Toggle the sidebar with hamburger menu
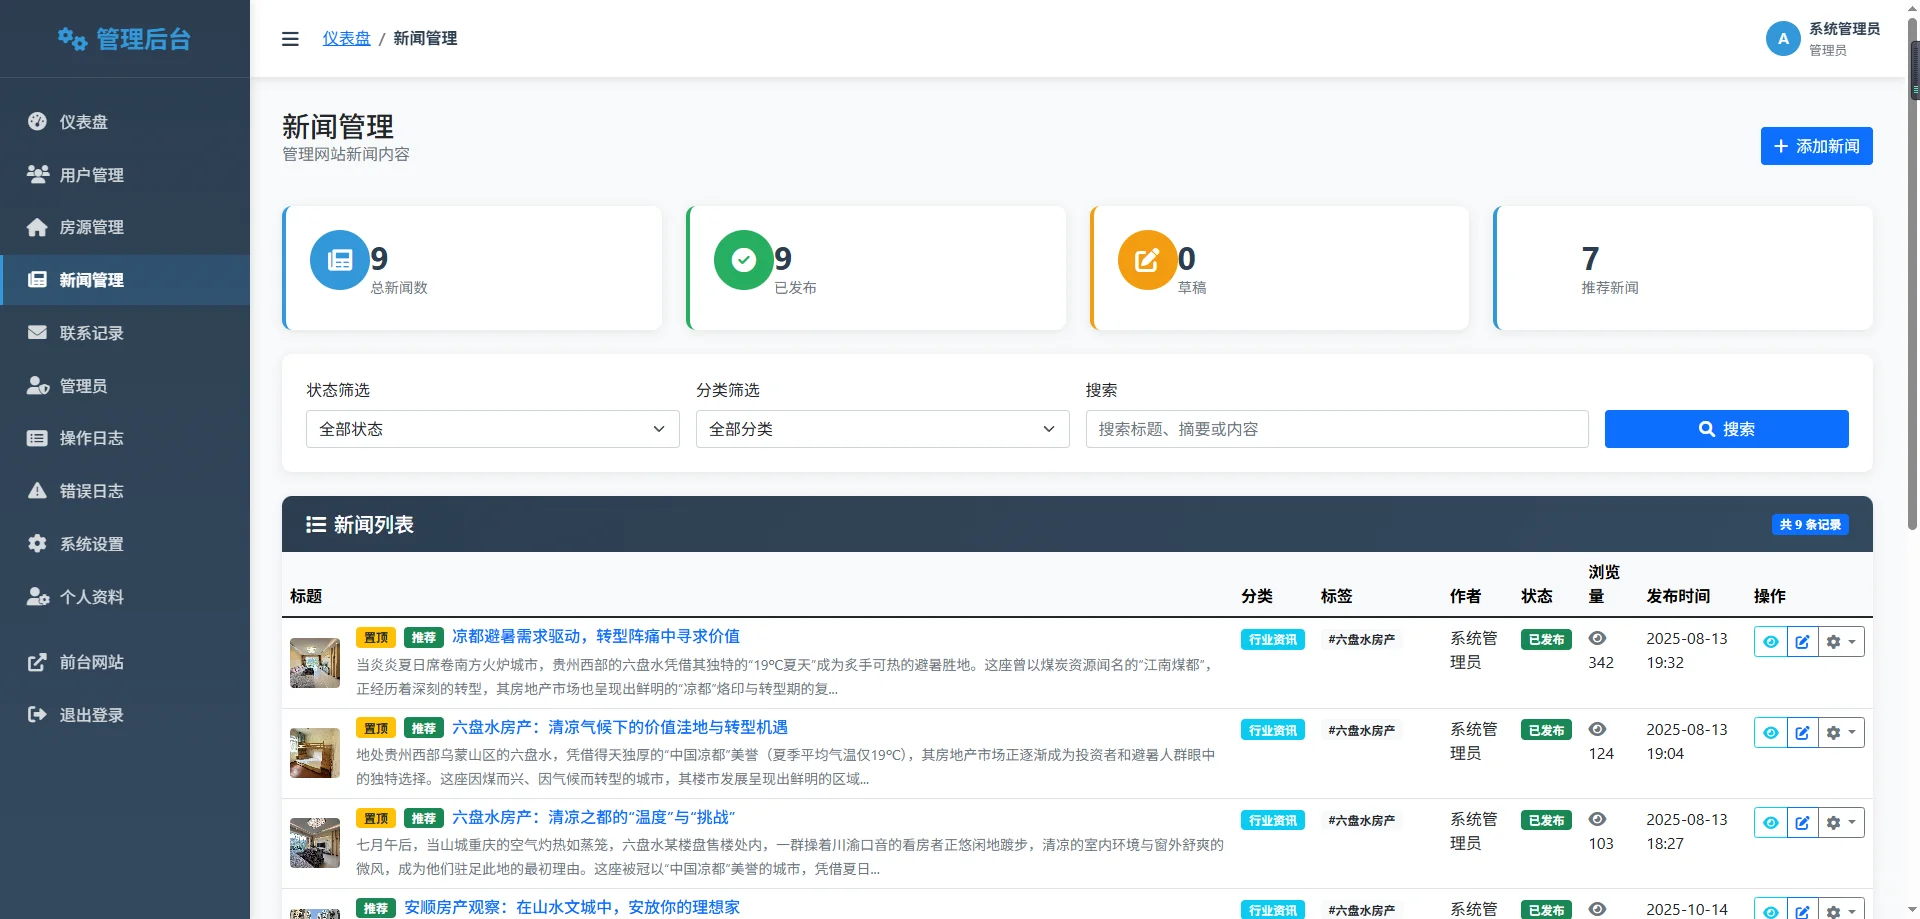This screenshot has height=919, width=1920. 290,38
